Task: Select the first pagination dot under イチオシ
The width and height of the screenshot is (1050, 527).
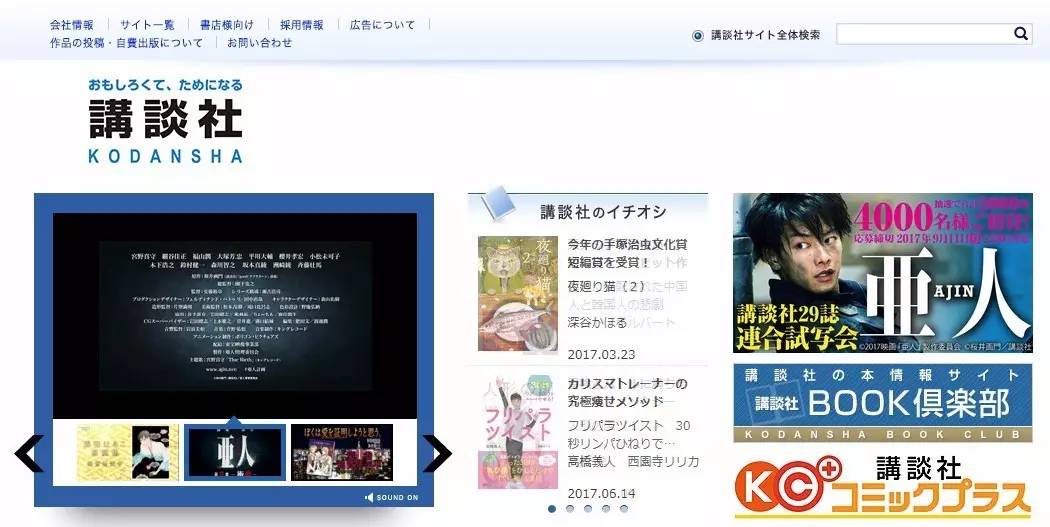Action: [x=551, y=508]
